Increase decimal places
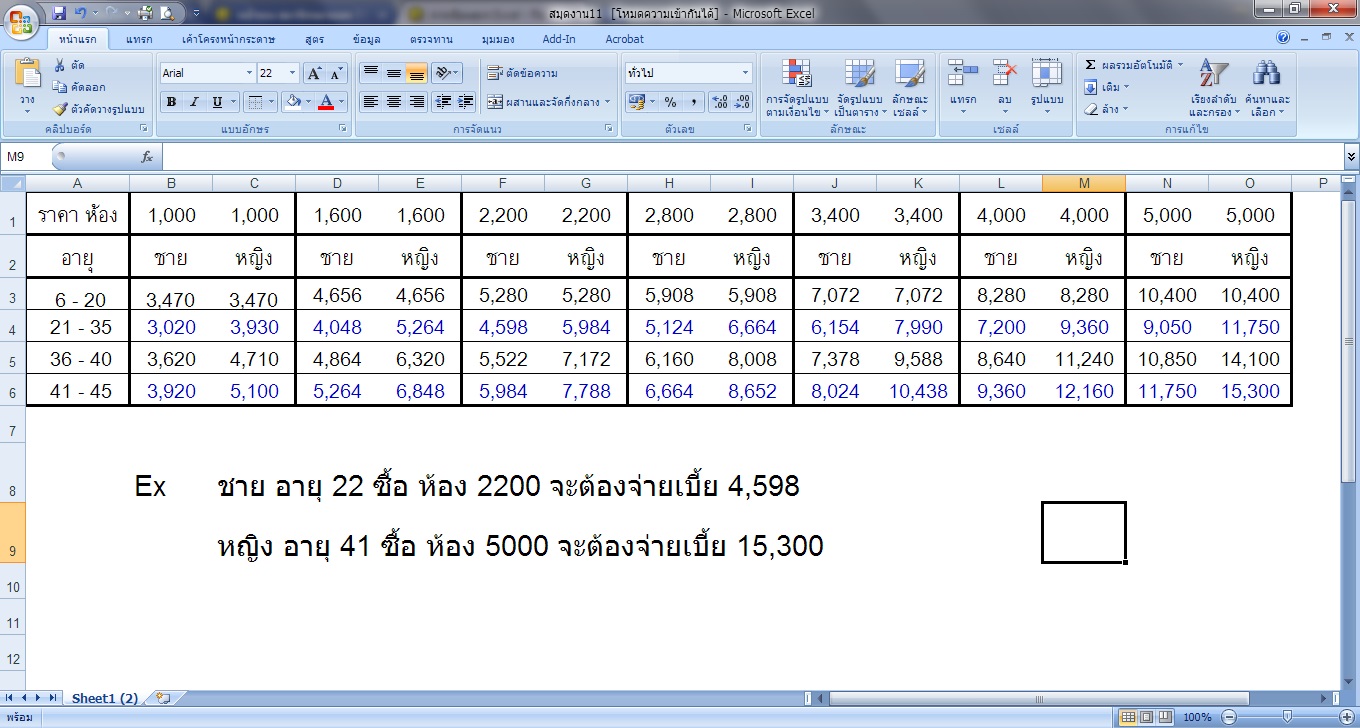Screen dimensions: 1360x728 point(720,102)
